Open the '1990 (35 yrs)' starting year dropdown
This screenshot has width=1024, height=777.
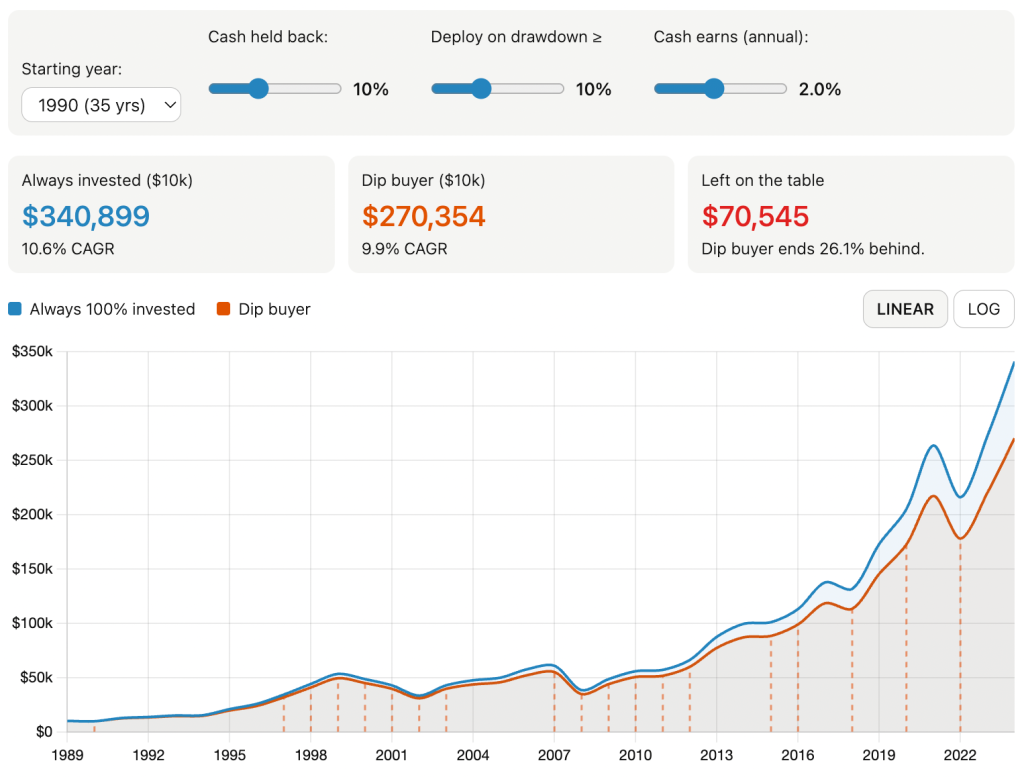(x=100, y=104)
